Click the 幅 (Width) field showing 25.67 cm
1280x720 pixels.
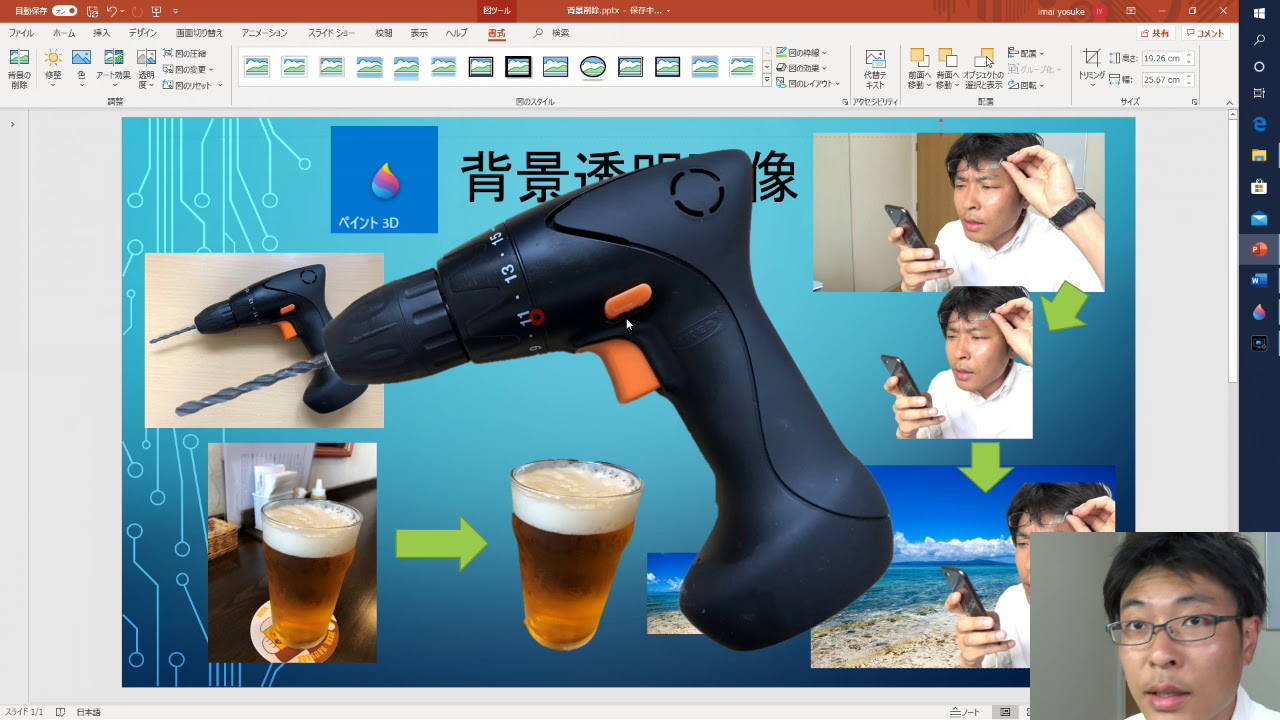[1162, 79]
